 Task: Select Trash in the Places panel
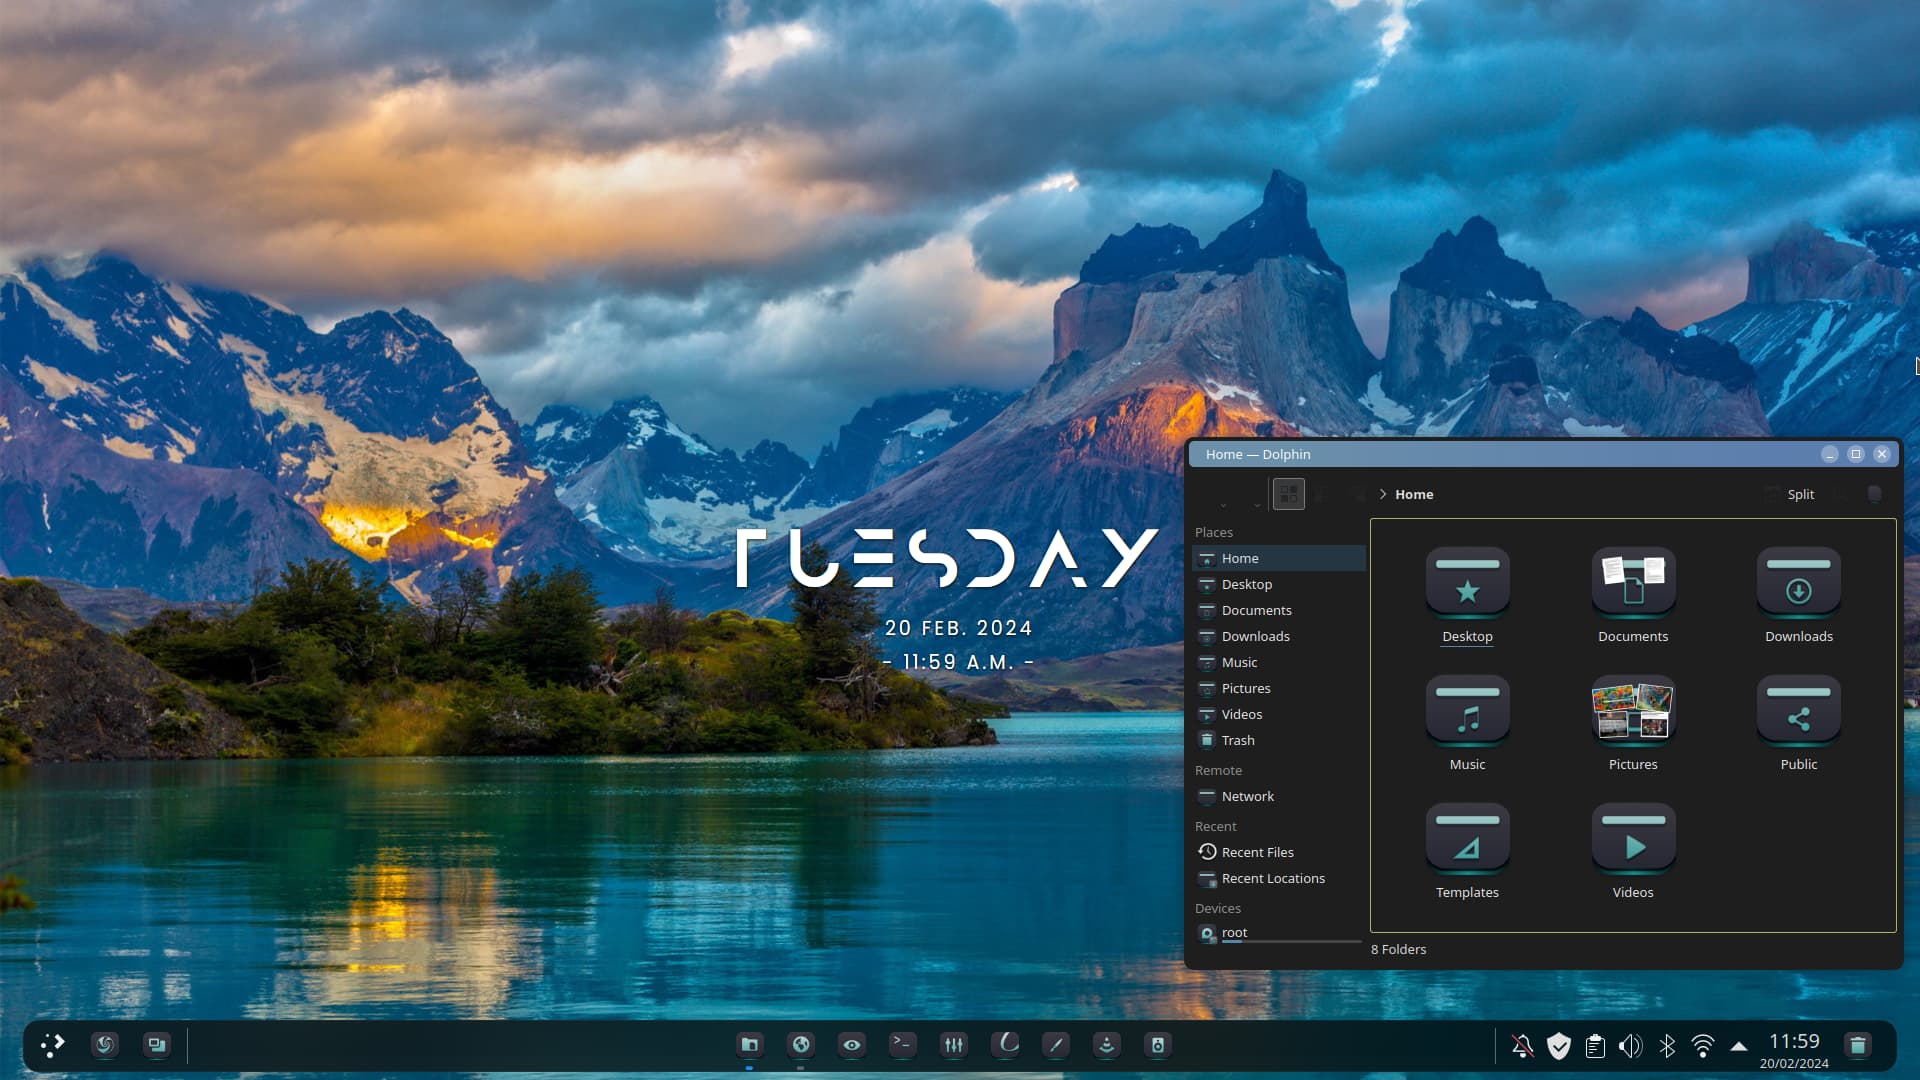(1237, 740)
